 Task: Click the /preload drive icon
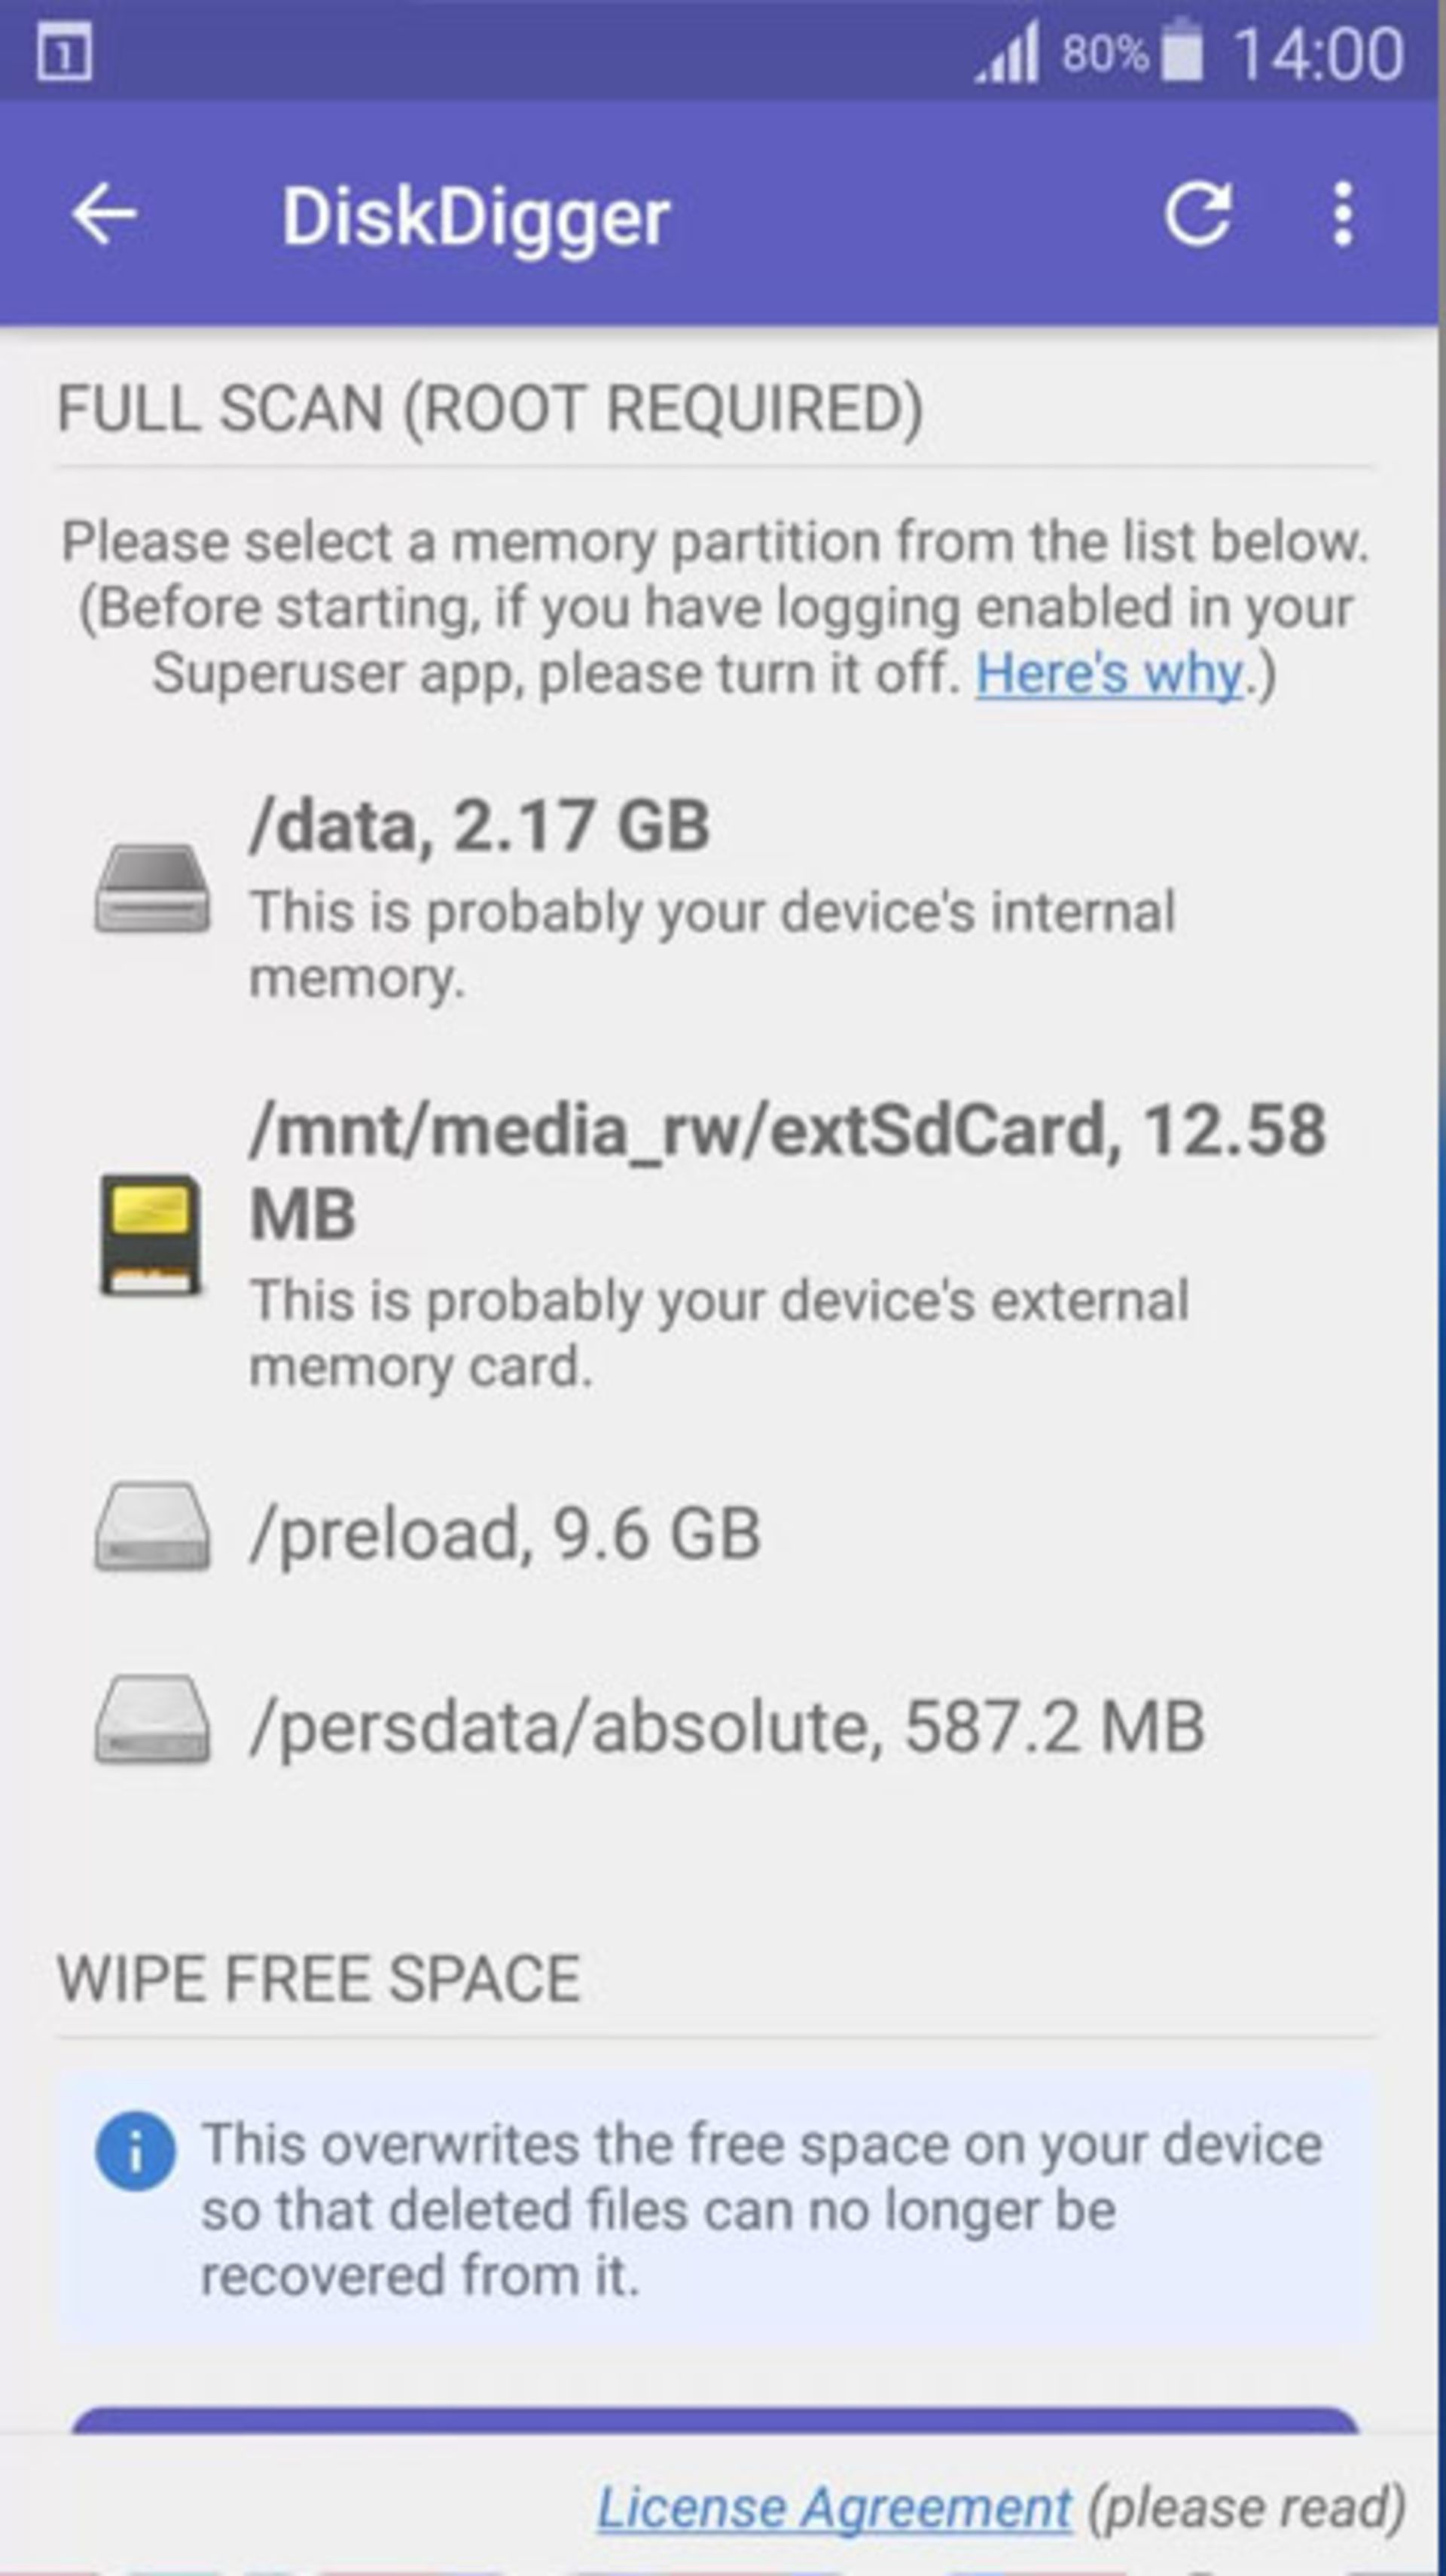pos(152,1526)
